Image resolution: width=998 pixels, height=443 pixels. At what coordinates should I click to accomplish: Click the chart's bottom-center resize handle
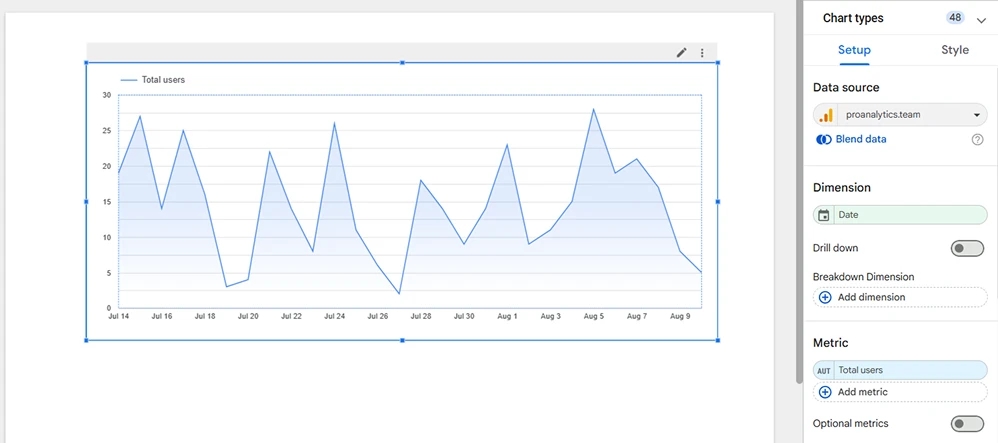click(402, 341)
